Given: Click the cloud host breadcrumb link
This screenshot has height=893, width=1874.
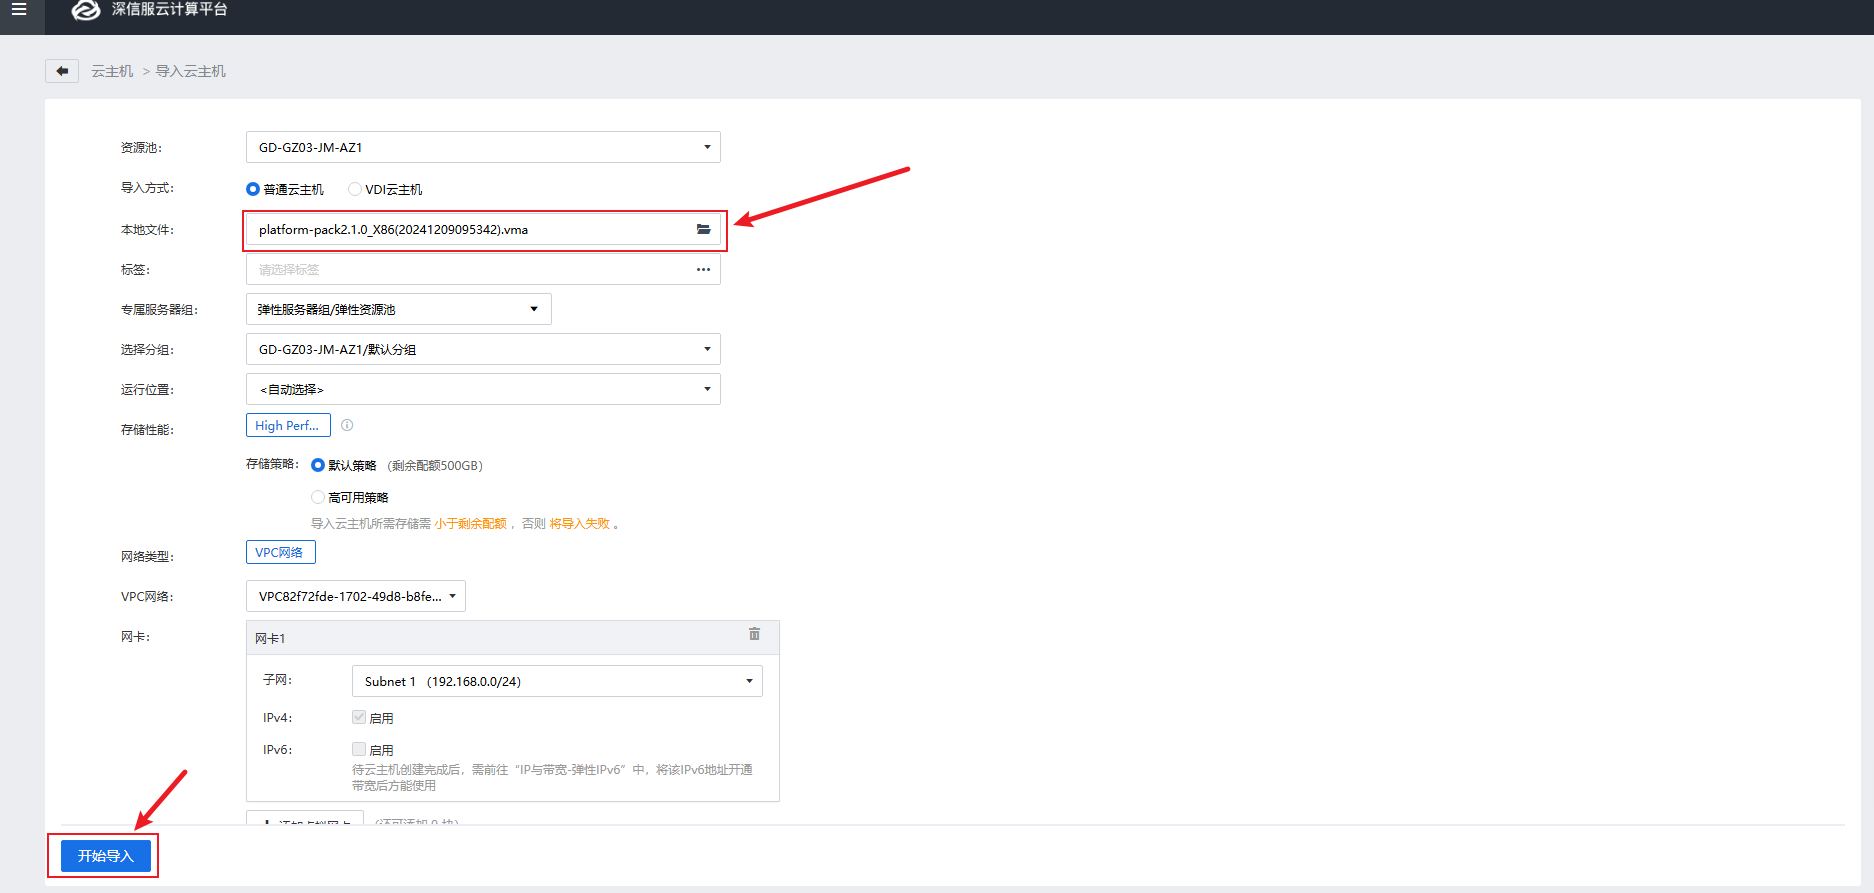Looking at the screenshot, I should coord(112,71).
